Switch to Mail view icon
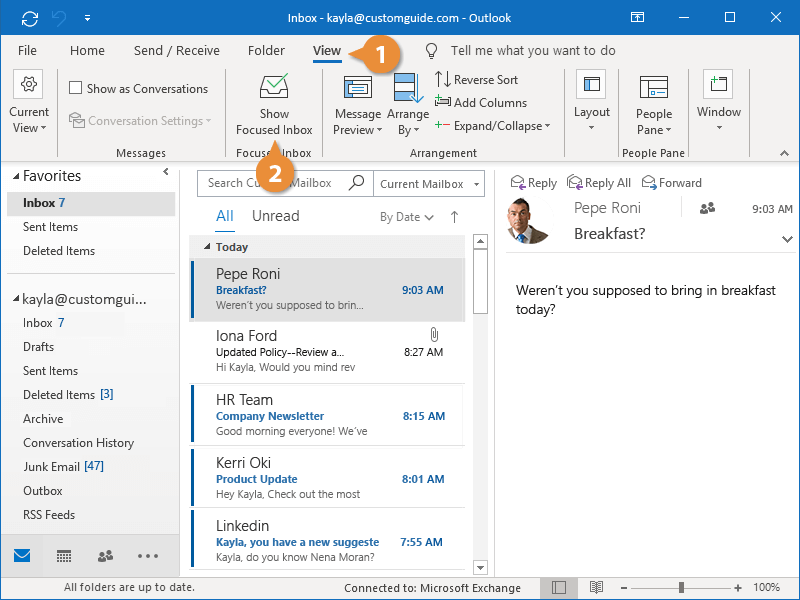The image size is (800, 600). [22, 556]
